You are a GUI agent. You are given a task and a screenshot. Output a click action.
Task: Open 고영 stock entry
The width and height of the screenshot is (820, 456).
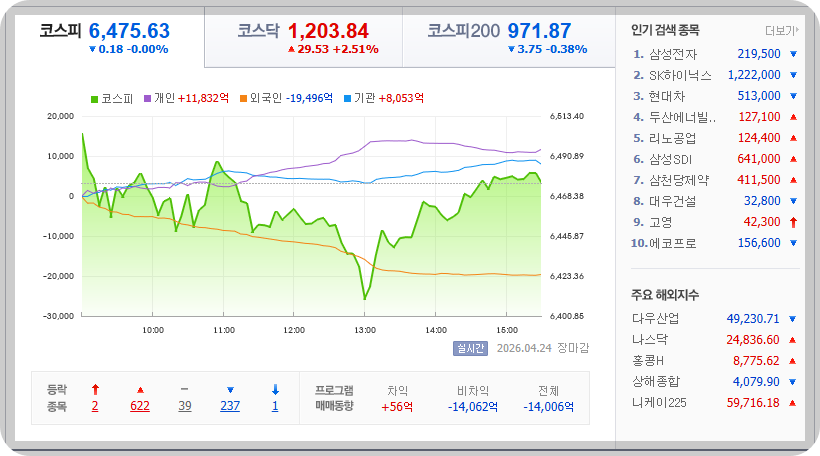(660, 222)
